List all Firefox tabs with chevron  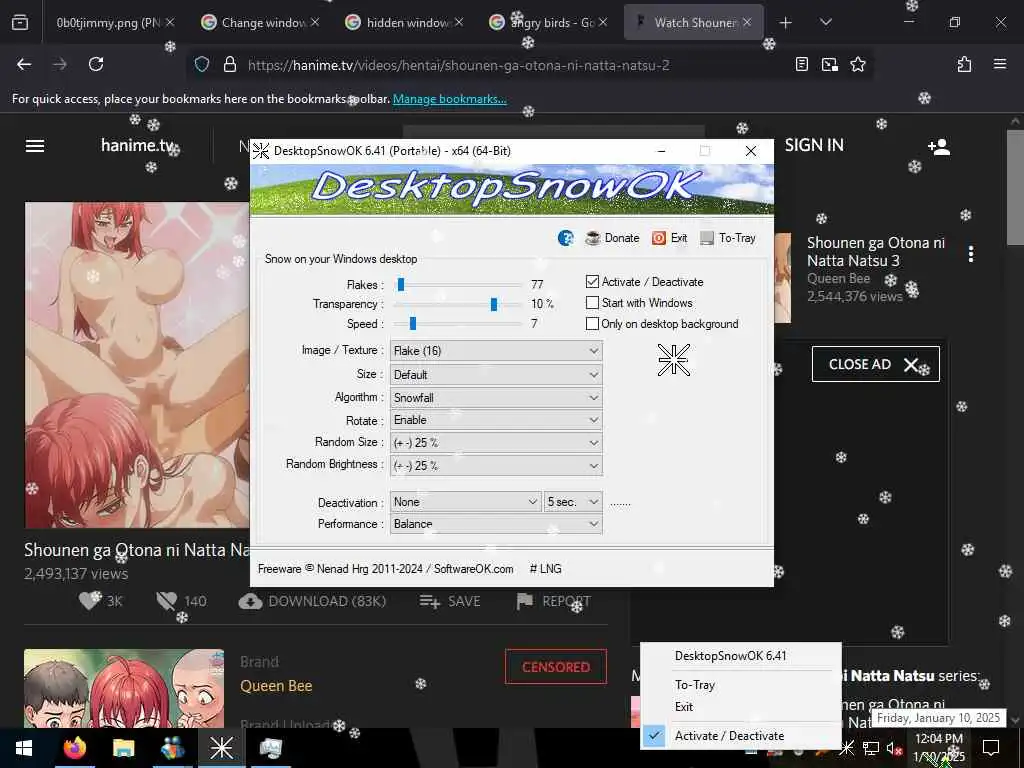pyautogui.click(x=825, y=23)
